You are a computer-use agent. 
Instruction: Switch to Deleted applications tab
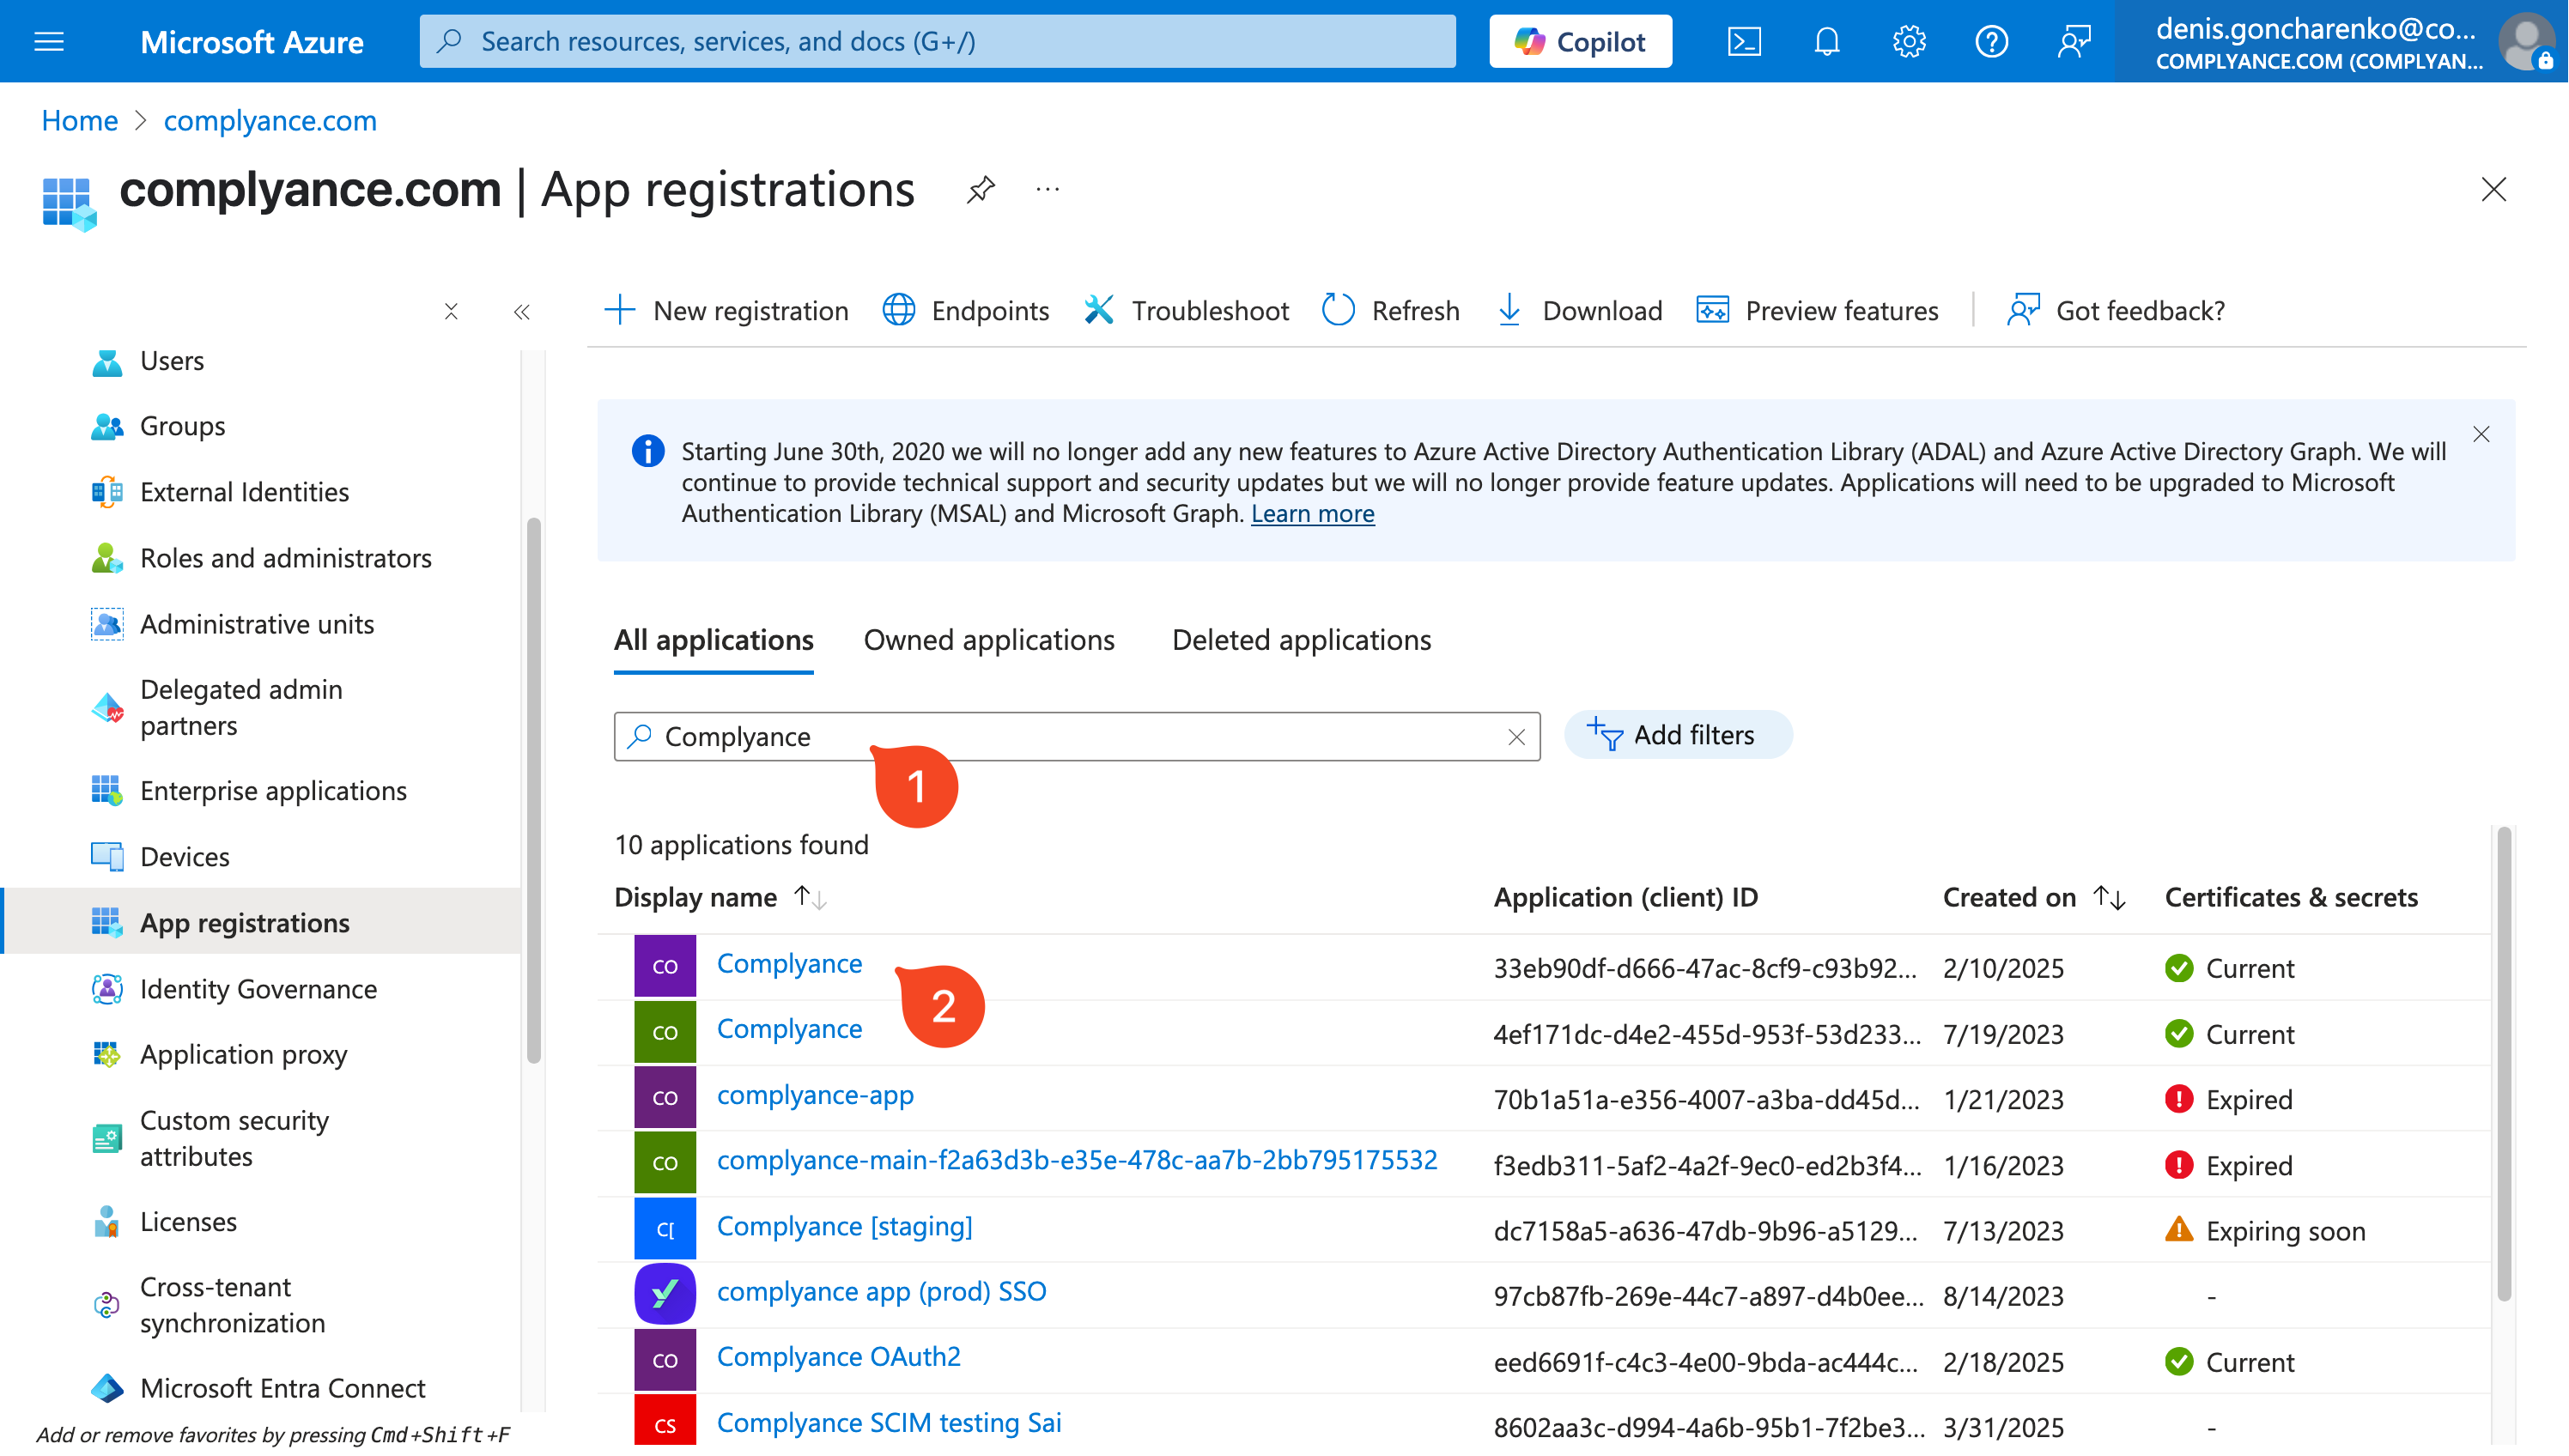coord(1301,640)
